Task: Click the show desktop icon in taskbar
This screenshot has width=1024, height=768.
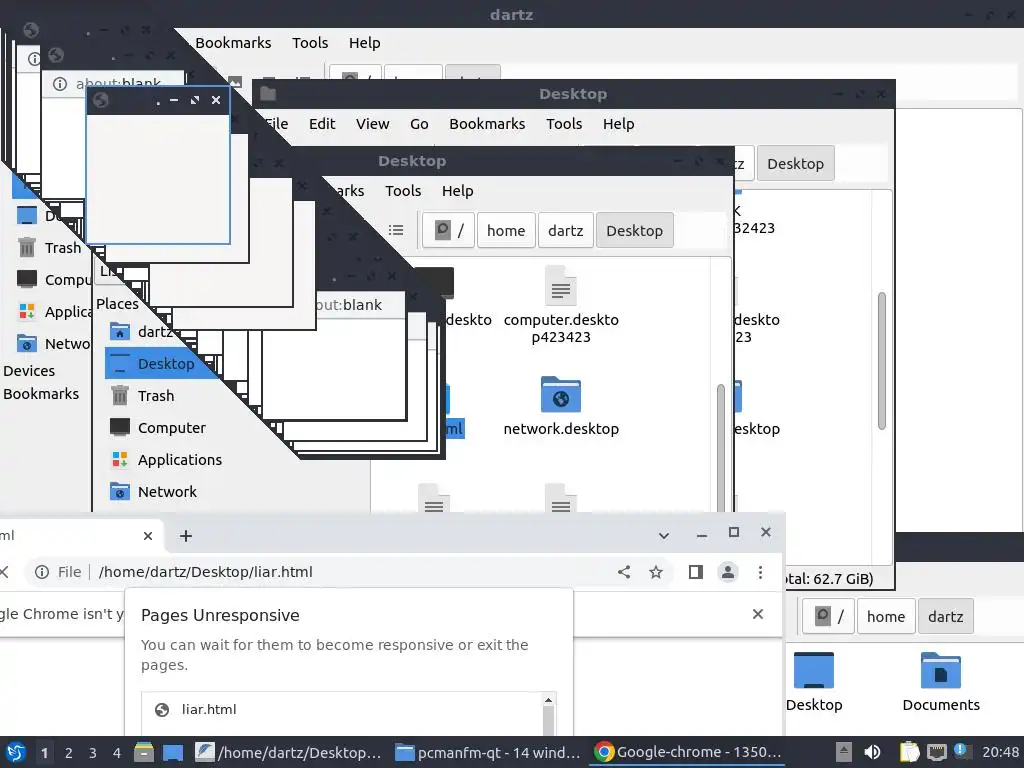Action: [173, 752]
